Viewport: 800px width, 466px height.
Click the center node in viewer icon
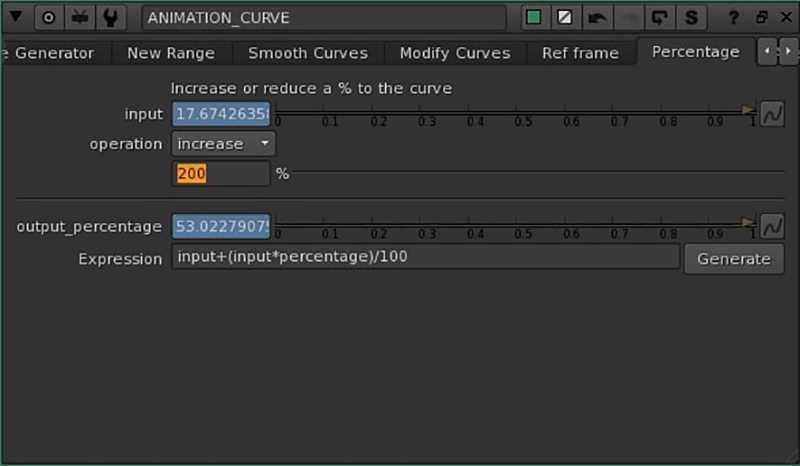click(x=50, y=18)
